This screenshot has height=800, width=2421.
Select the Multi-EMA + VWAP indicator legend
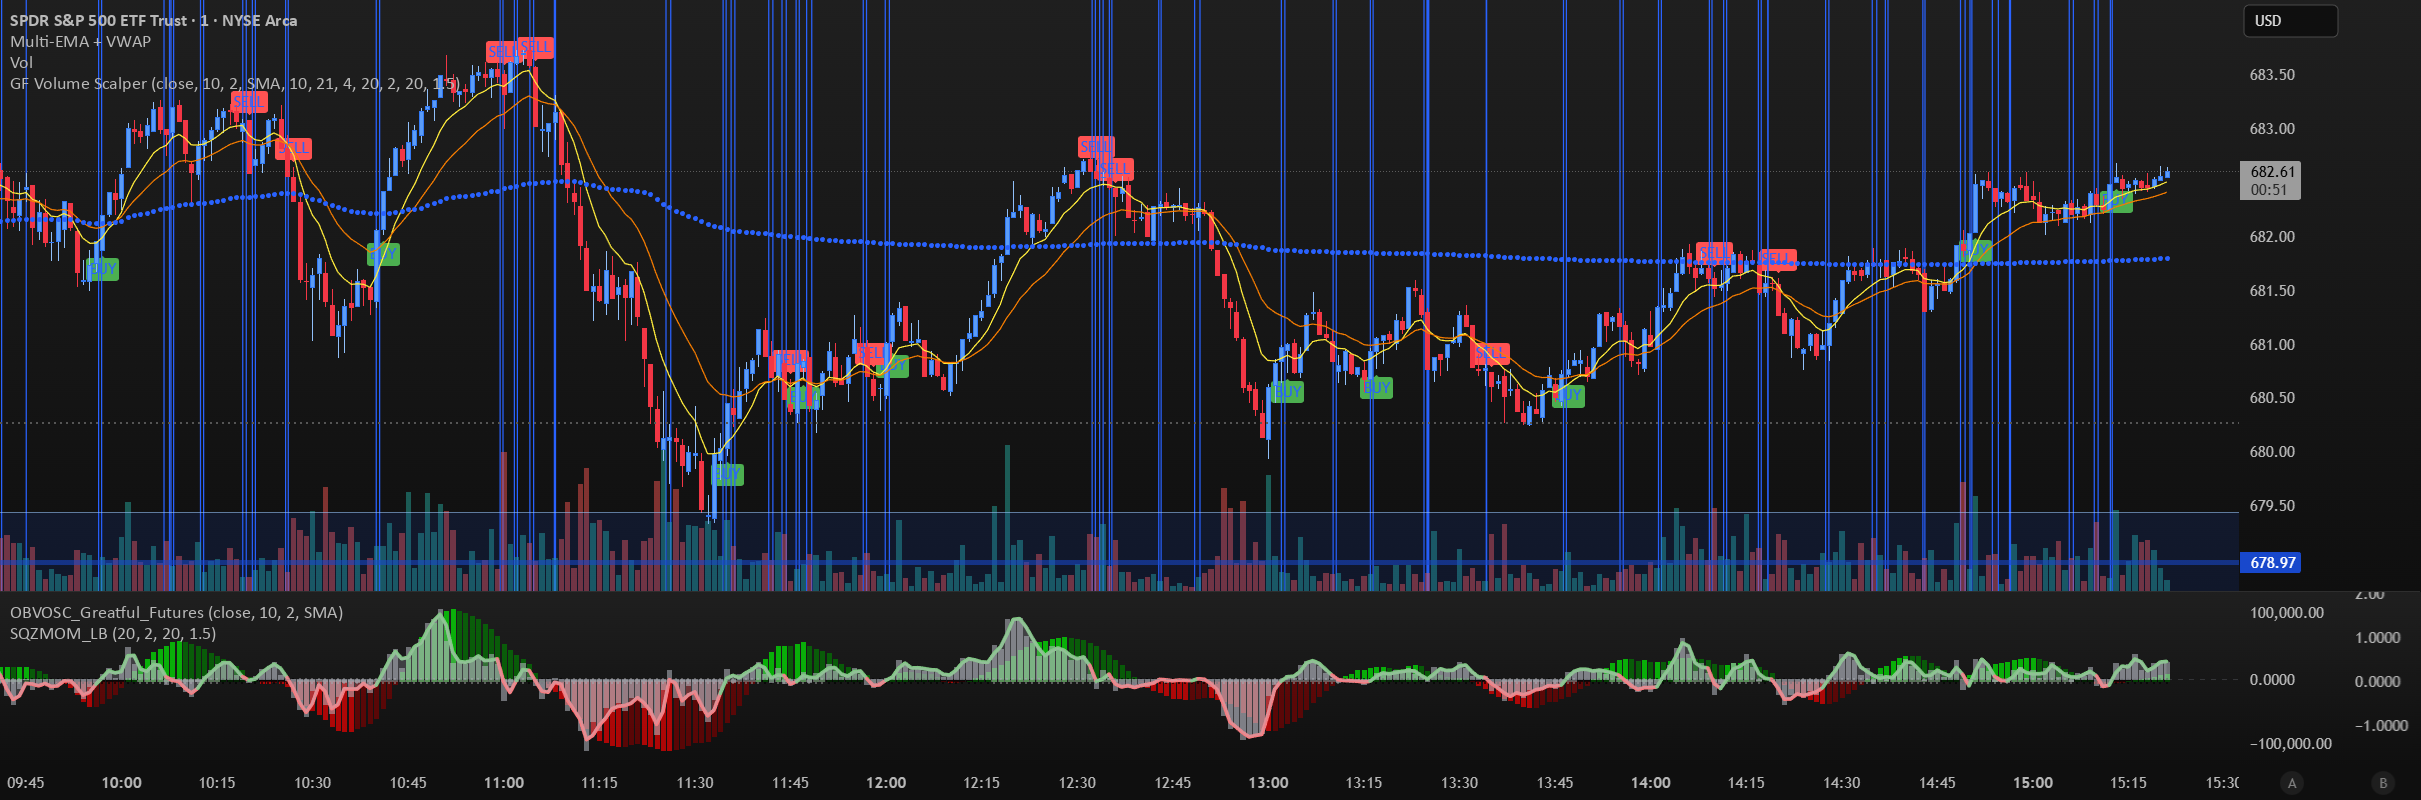80,41
